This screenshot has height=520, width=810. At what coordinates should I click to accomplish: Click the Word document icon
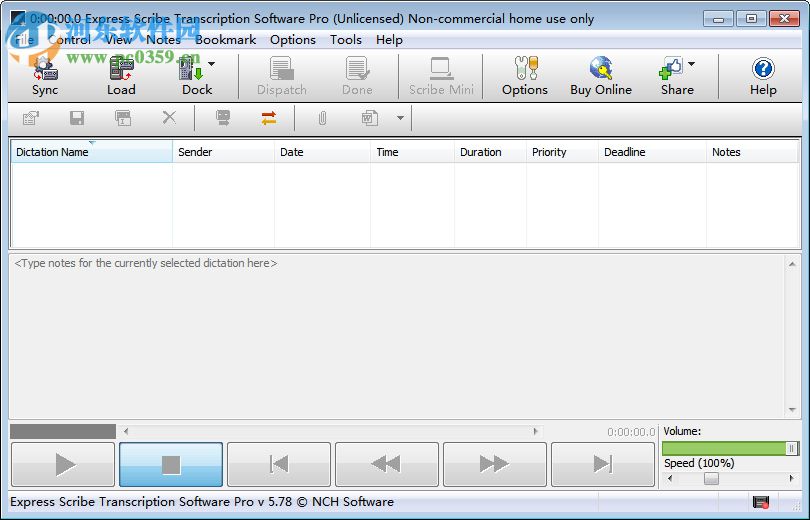point(369,118)
